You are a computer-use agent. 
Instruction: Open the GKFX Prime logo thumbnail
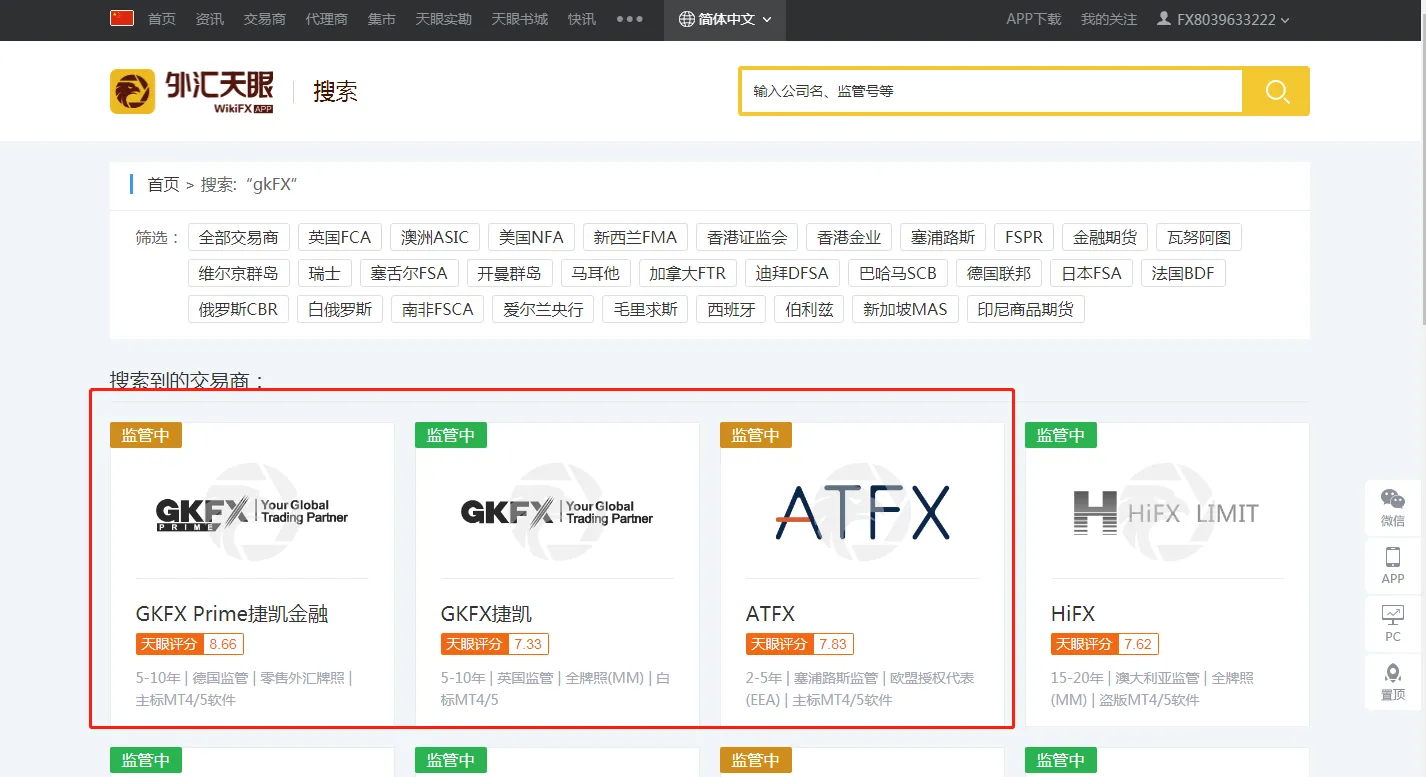click(x=252, y=513)
